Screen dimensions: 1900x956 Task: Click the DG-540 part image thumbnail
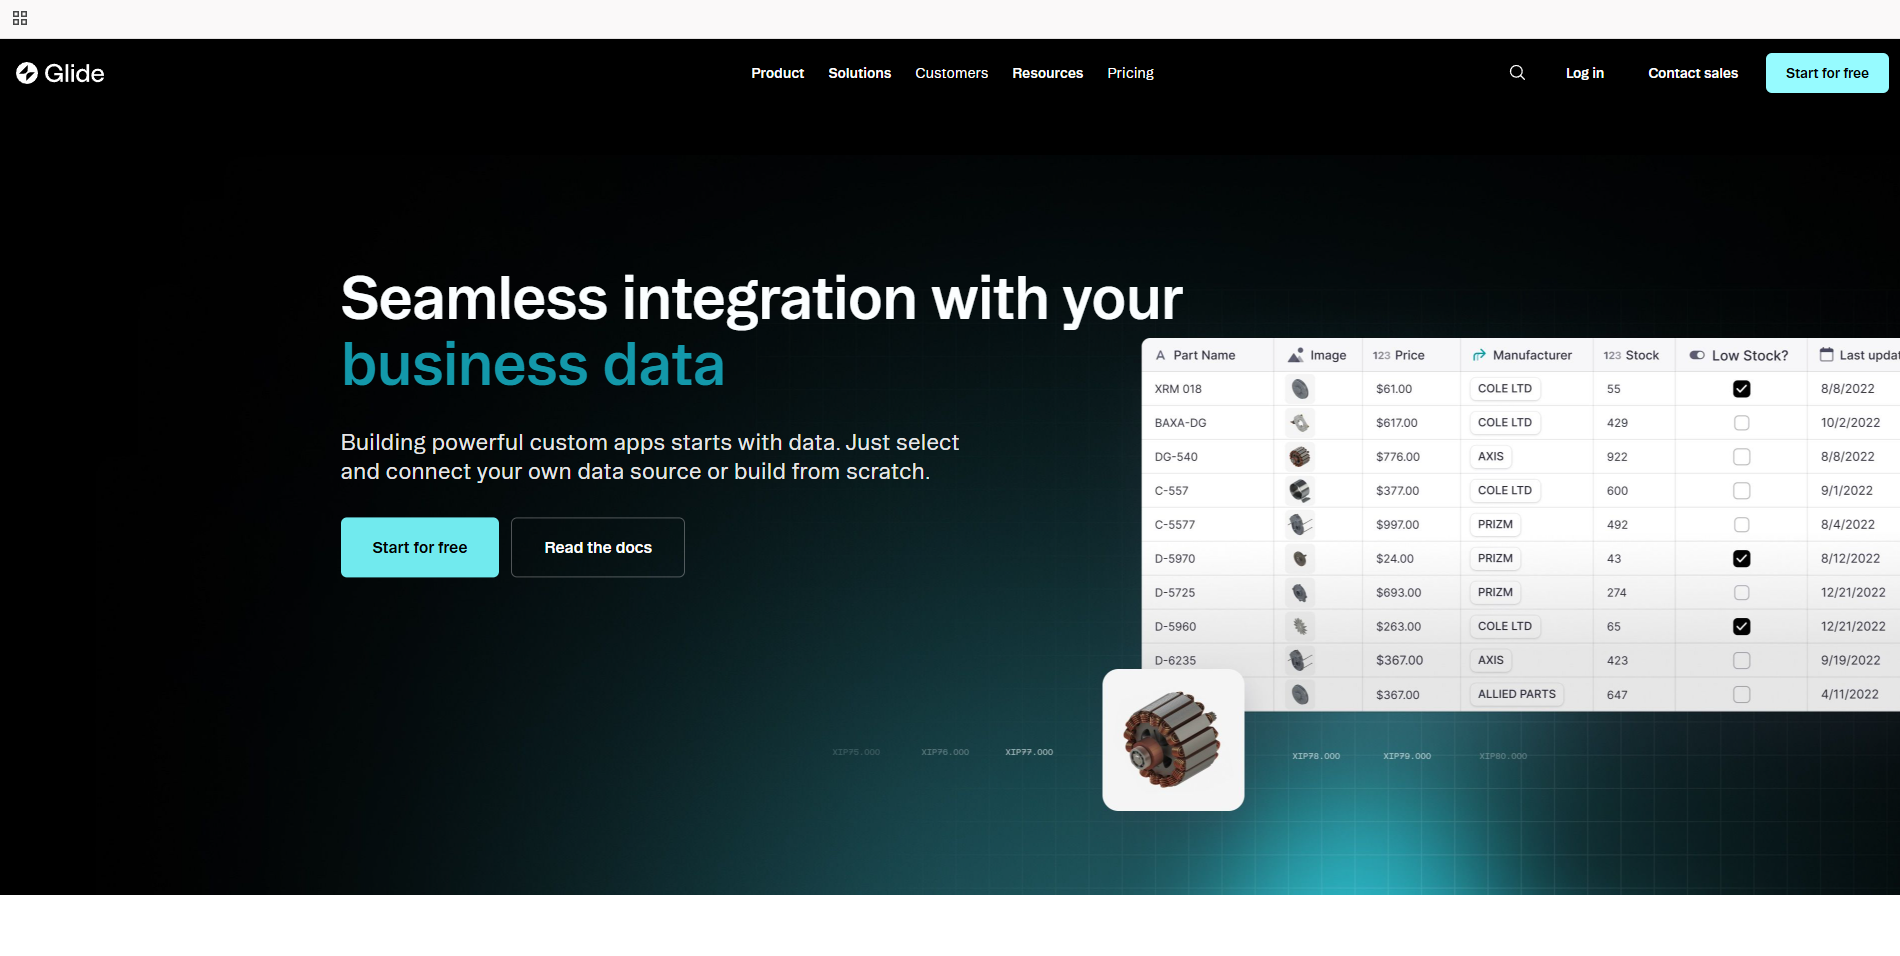click(1300, 457)
